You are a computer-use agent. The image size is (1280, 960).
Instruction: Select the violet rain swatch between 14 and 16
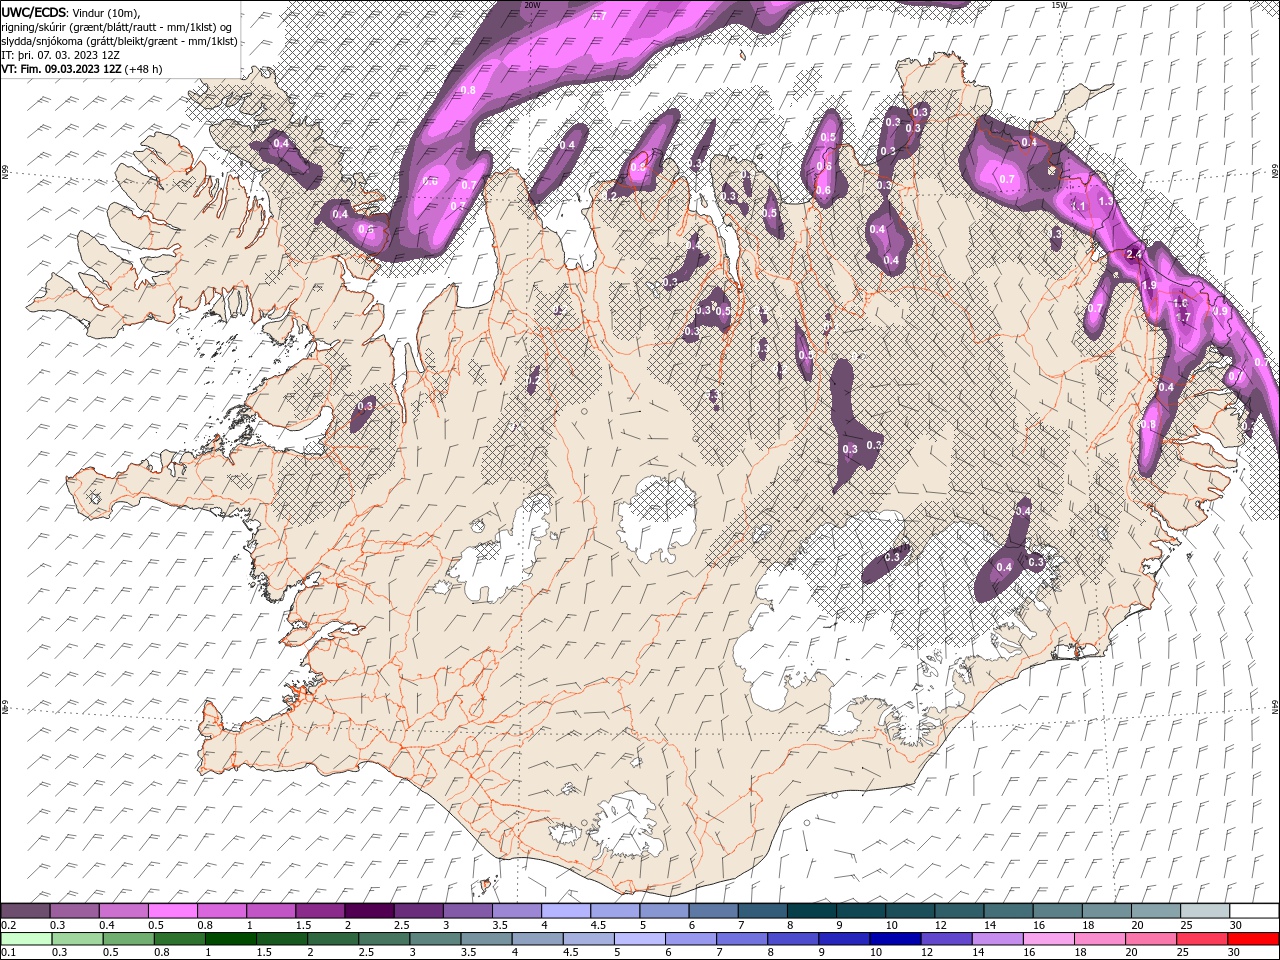pyautogui.click(x=997, y=939)
